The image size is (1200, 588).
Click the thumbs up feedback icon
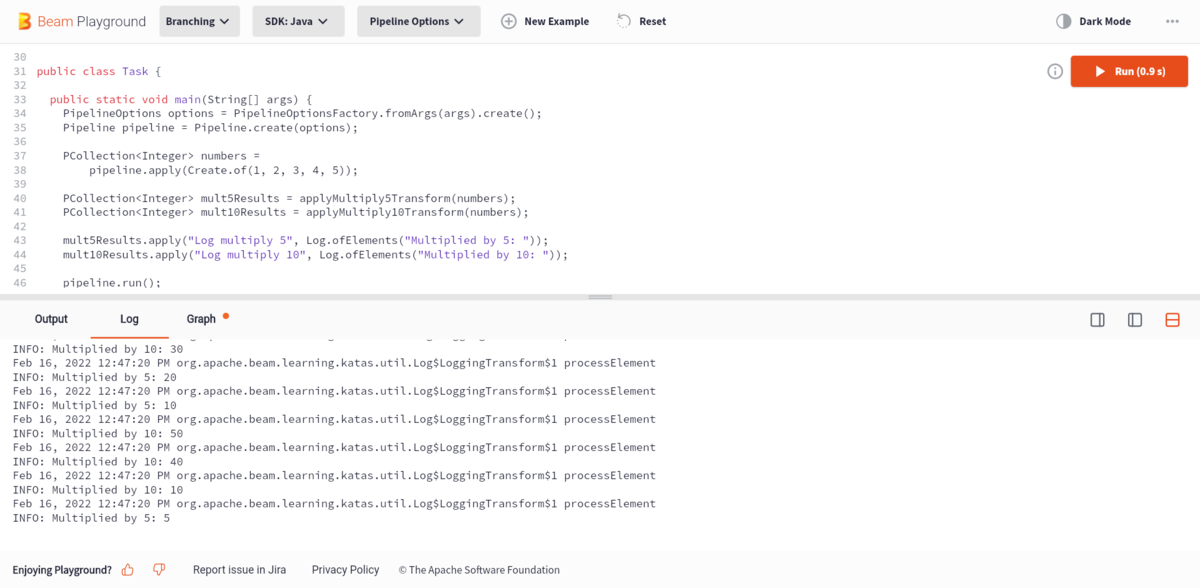pos(128,570)
